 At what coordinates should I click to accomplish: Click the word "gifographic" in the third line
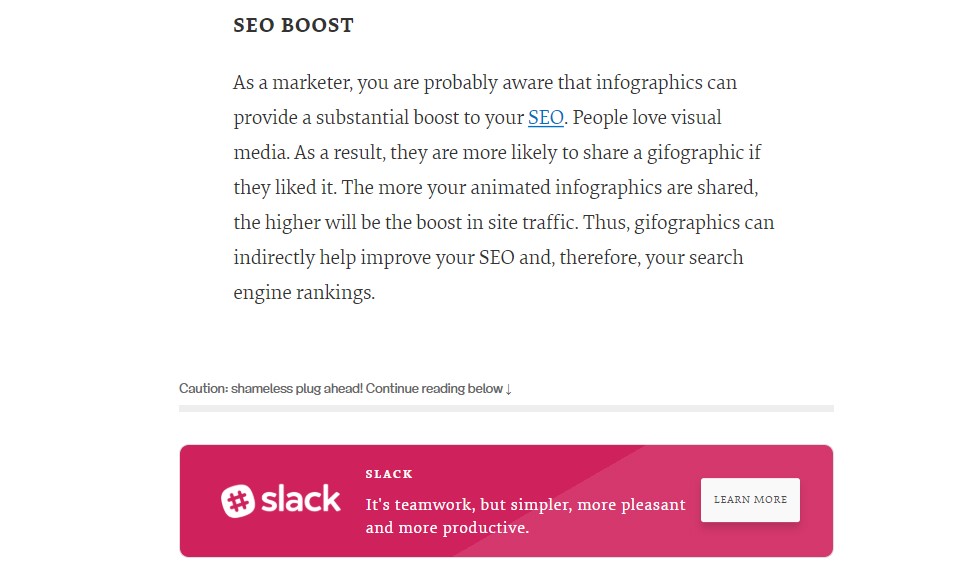click(x=695, y=153)
